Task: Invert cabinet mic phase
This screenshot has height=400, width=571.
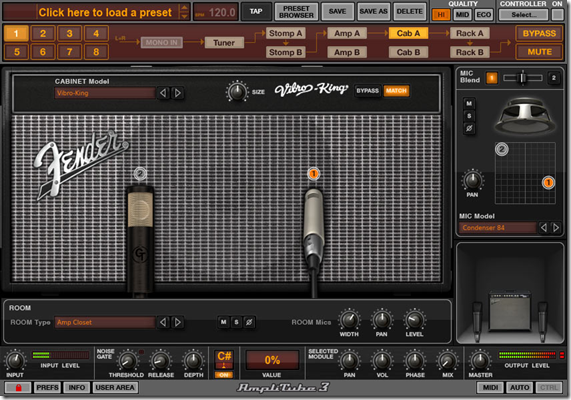Action: click(469, 128)
